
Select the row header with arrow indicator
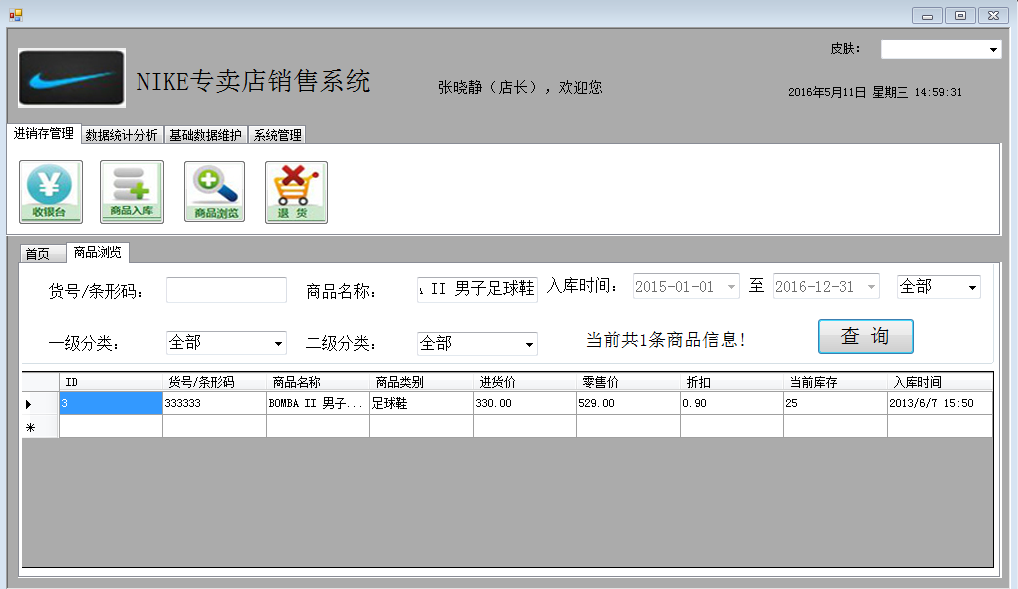tap(40, 403)
